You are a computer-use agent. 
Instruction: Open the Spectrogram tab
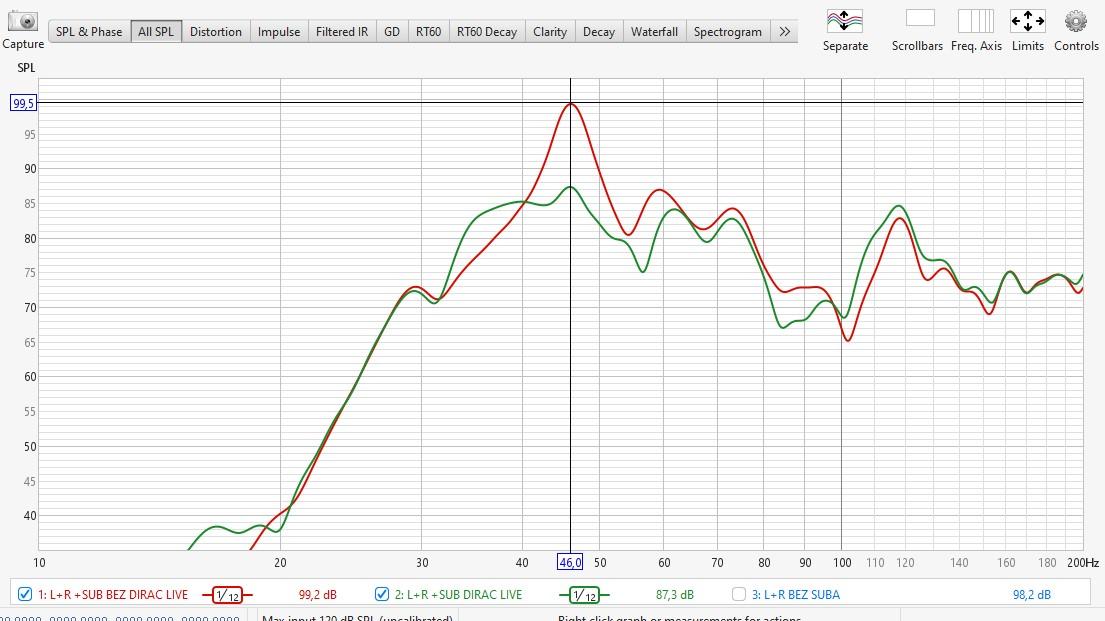[728, 32]
